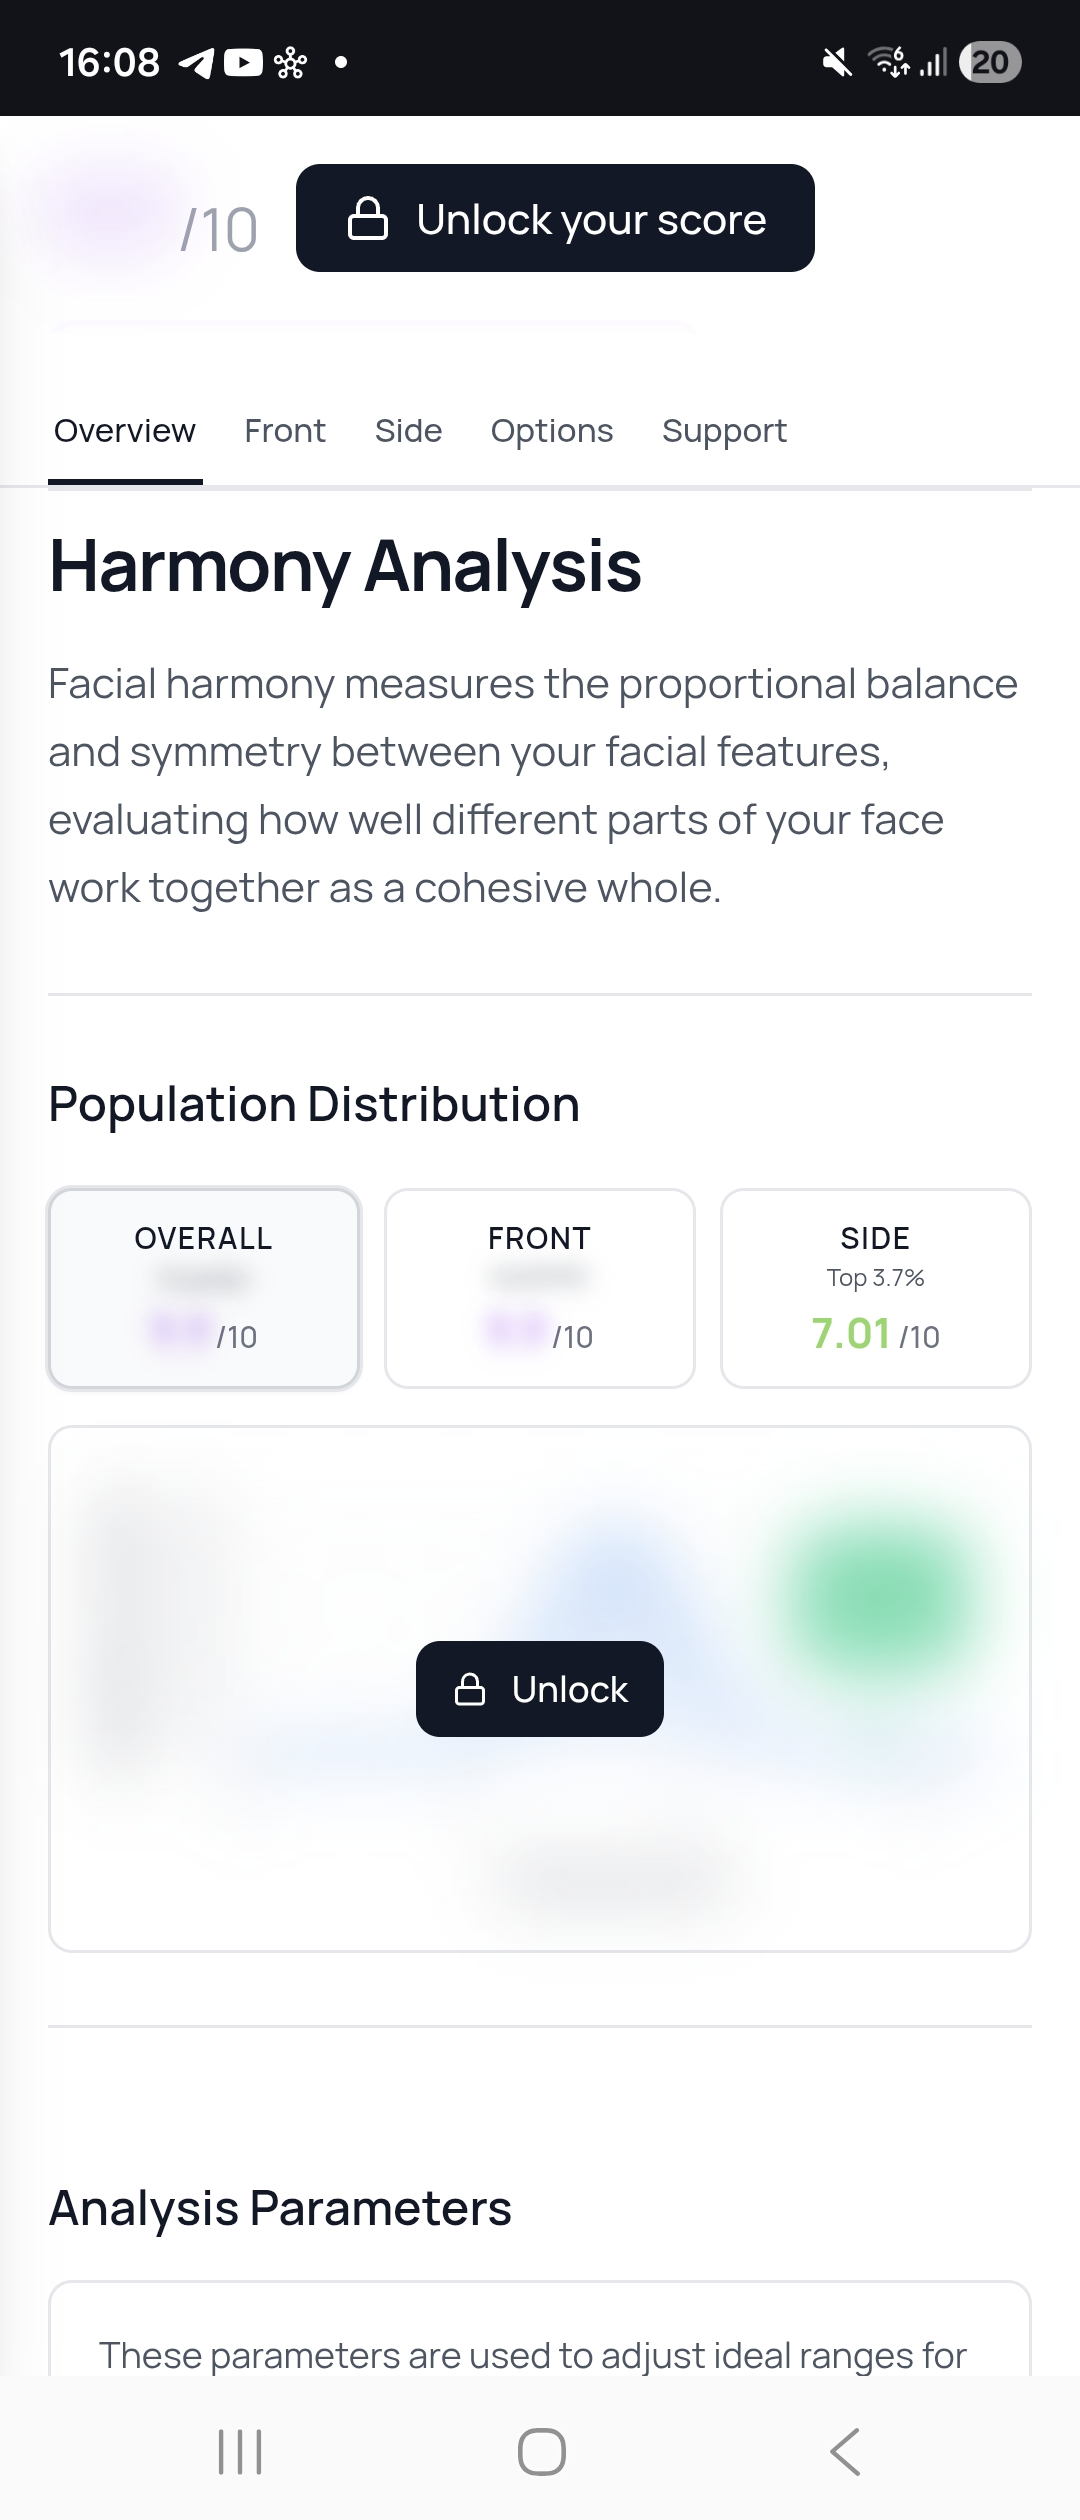Image resolution: width=1080 pixels, height=2520 pixels.
Task: Select the FRONT distribution card
Action: tap(540, 1288)
